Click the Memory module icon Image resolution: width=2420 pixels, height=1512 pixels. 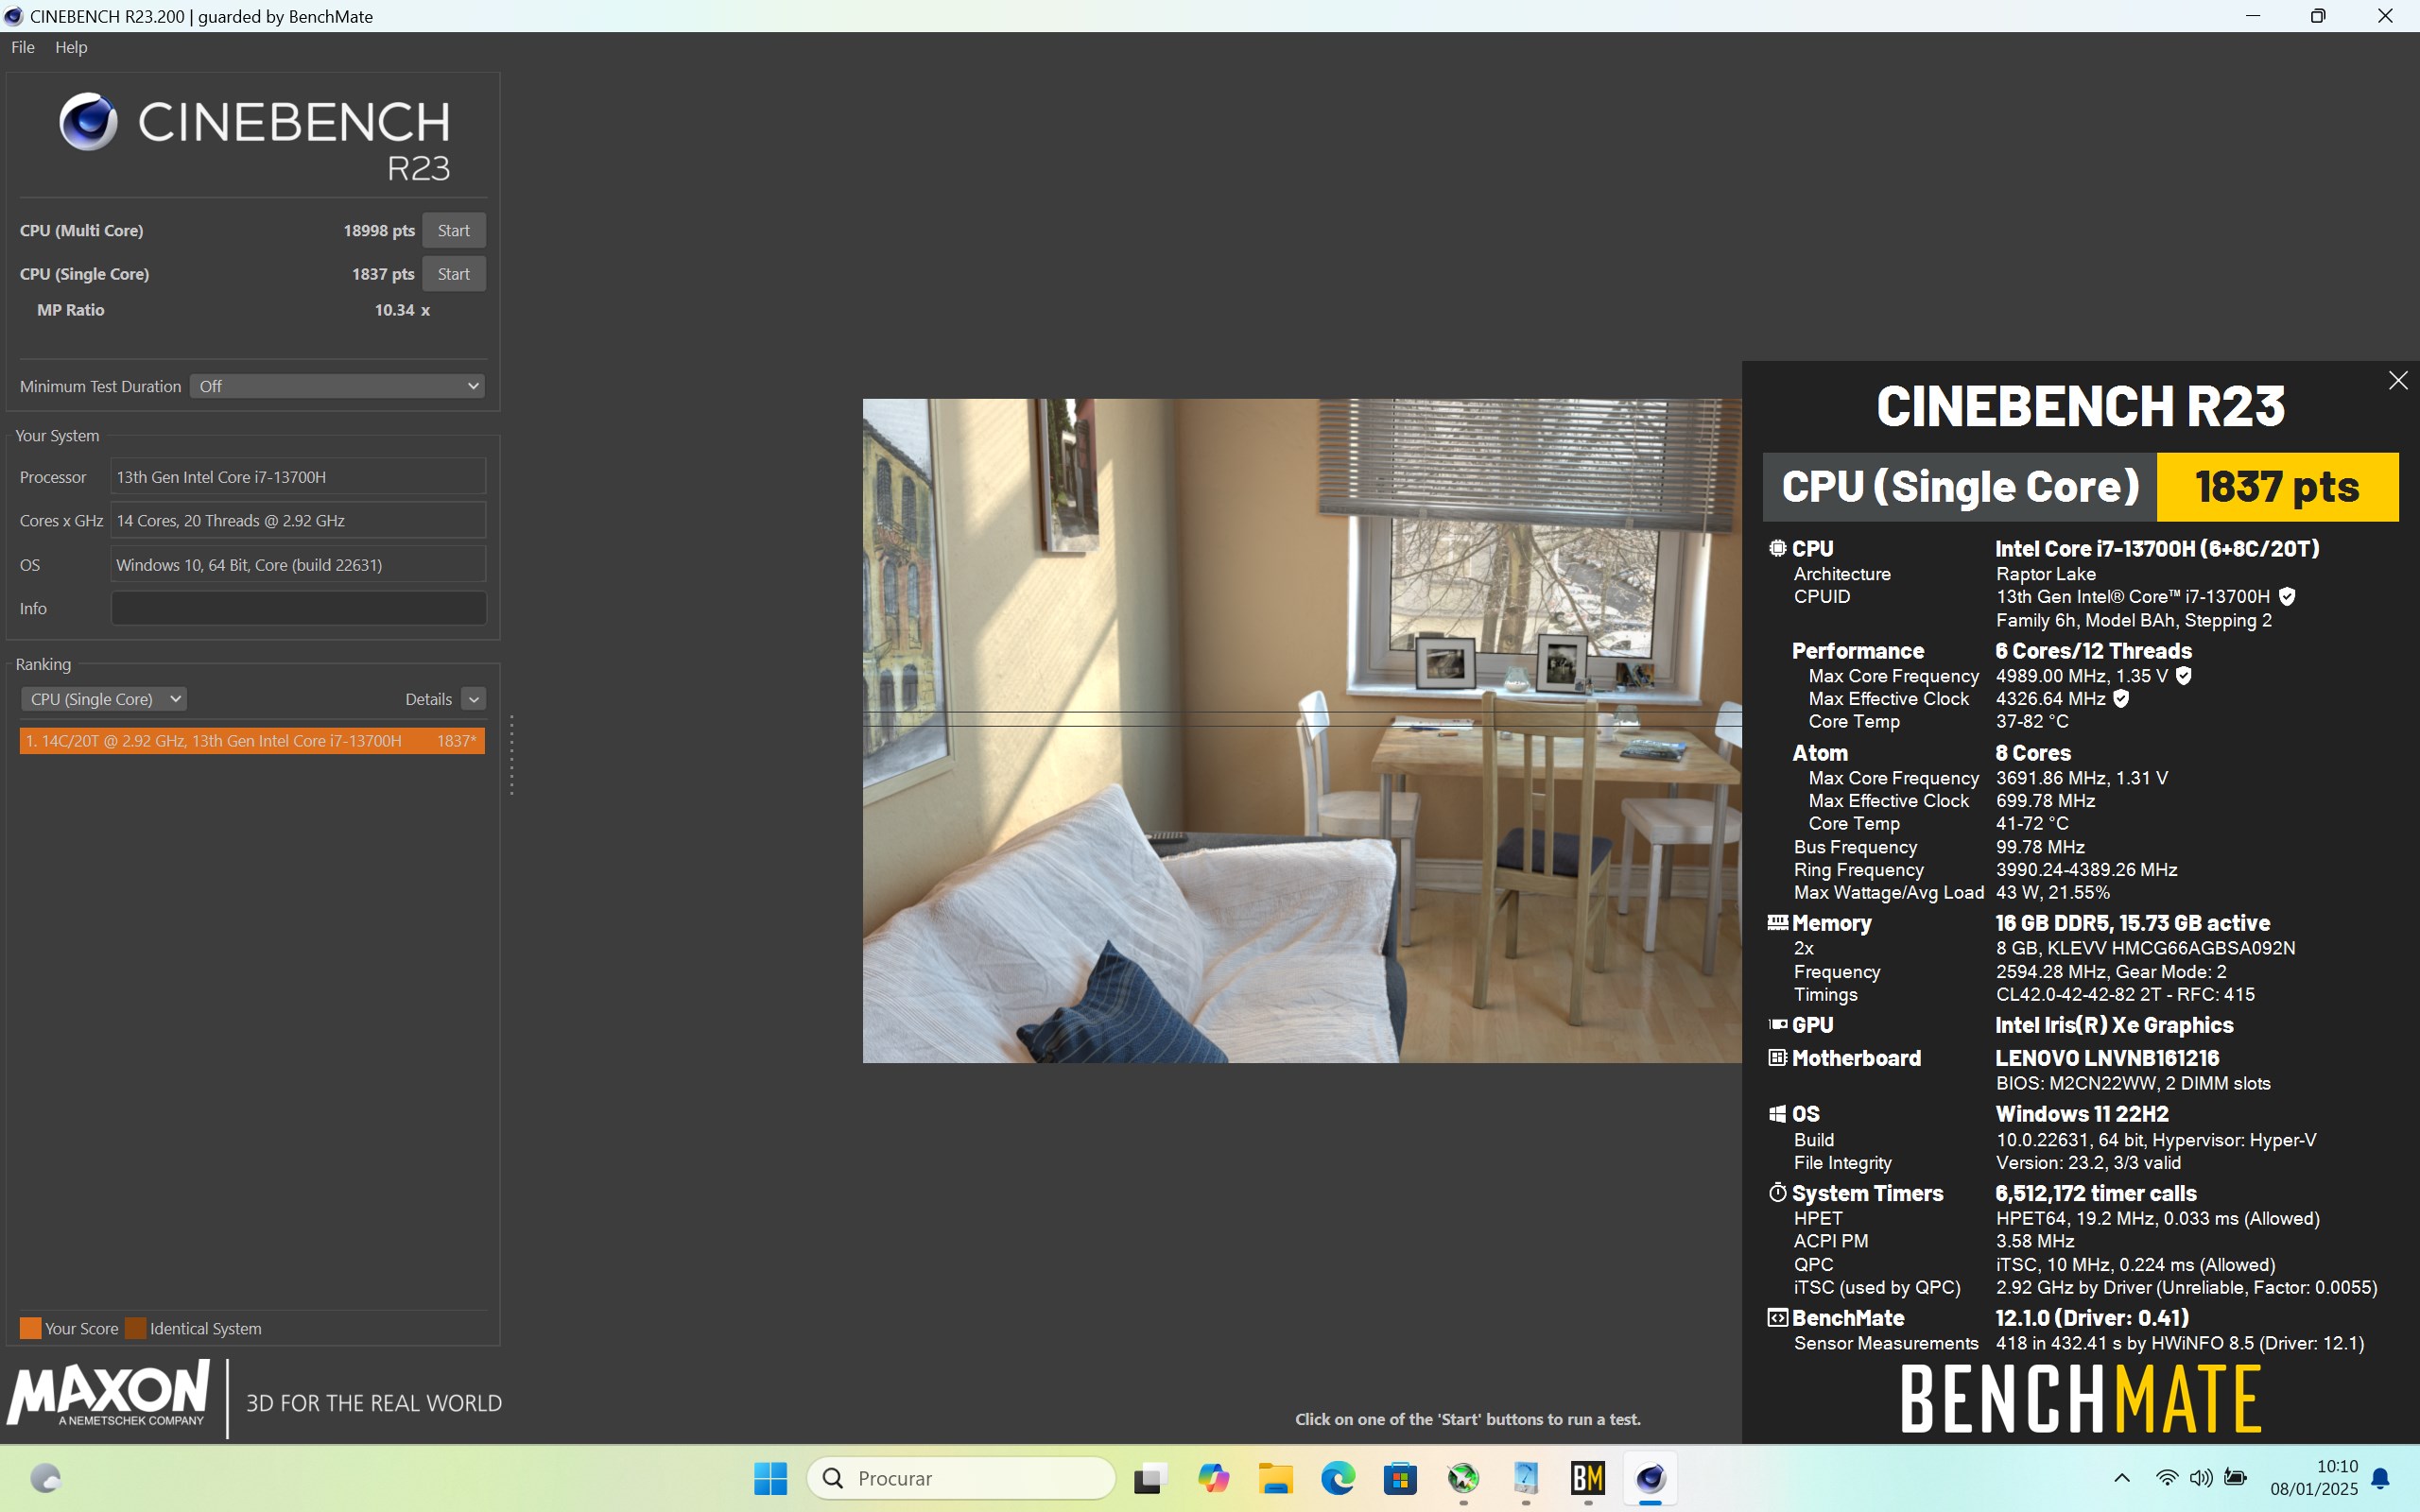[x=1777, y=923]
